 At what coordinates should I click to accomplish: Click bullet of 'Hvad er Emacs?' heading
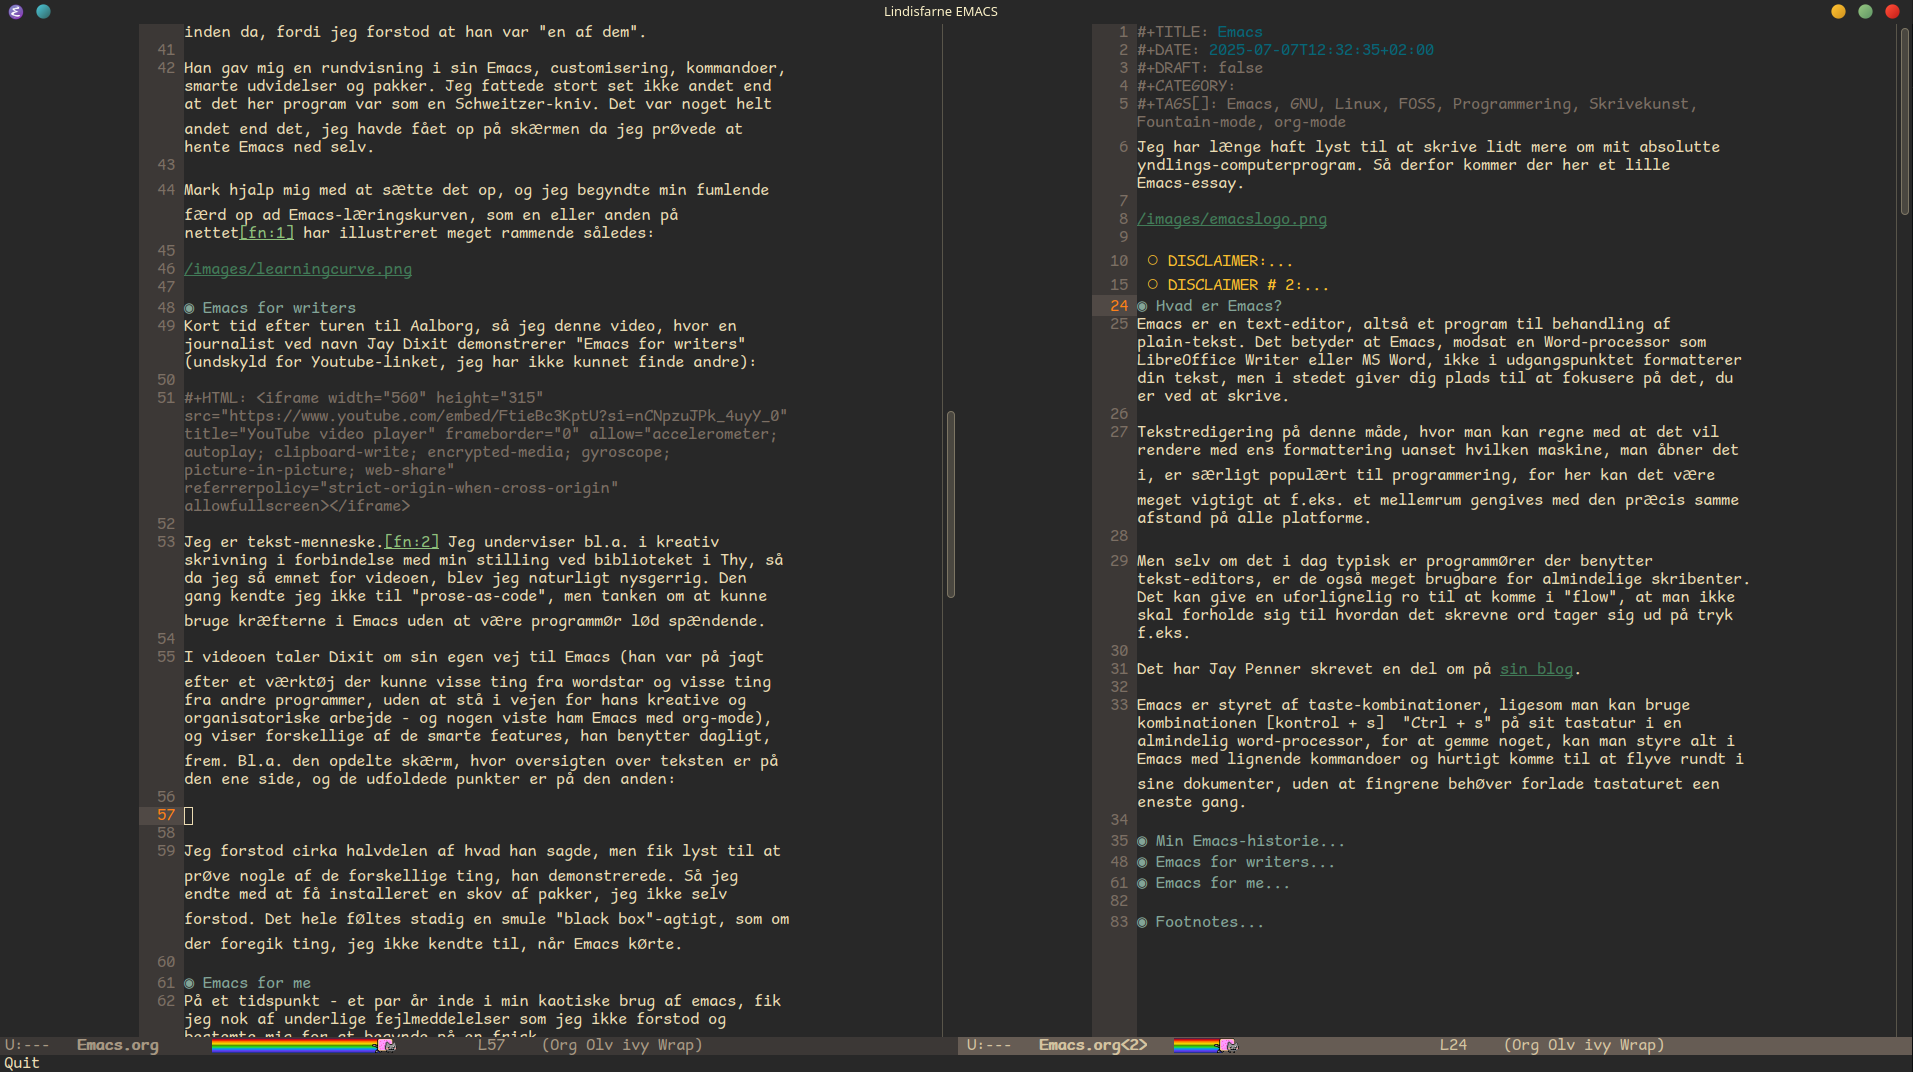pos(1142,306)
